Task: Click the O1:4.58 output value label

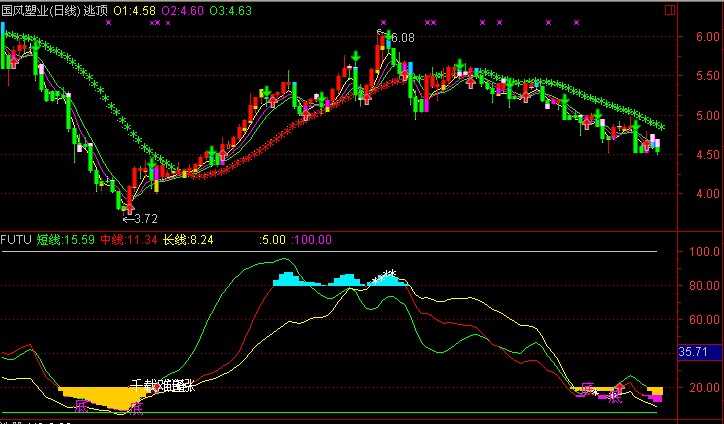Action: click(134, 9)
